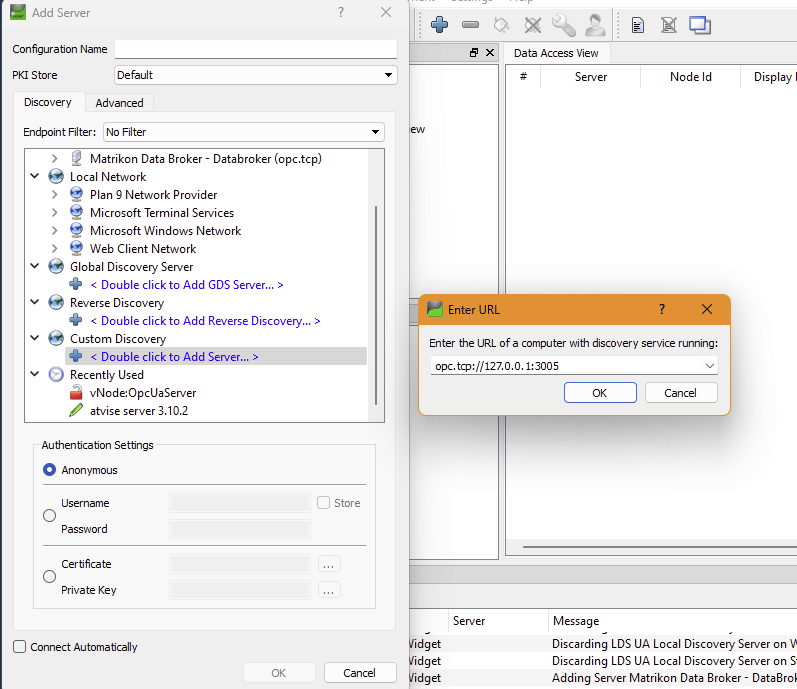Click the Plan 9 Network Provider icon
The width and height of the screenshot is (797, 689).
point(76,195)
